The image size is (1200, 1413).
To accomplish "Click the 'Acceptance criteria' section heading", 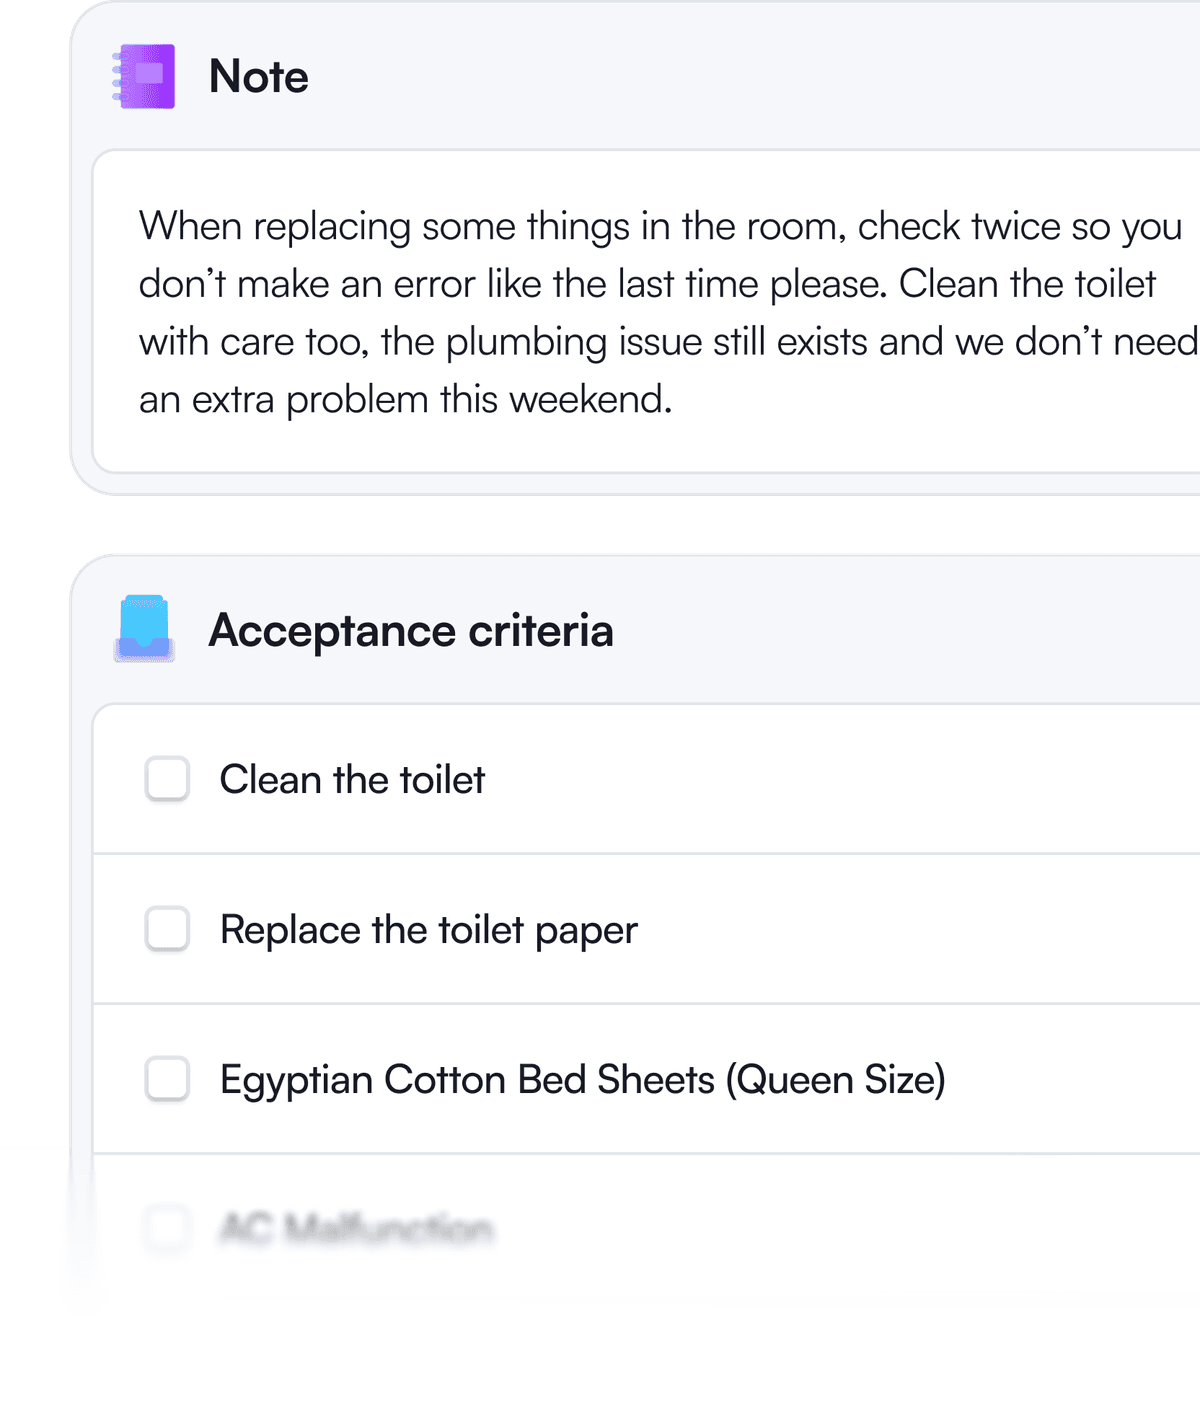I will click(x=410, y=631).
